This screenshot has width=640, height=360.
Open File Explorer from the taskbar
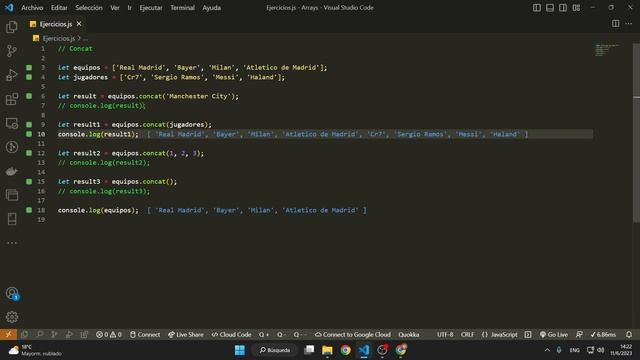pyautogui.click(x=327, y=350)
